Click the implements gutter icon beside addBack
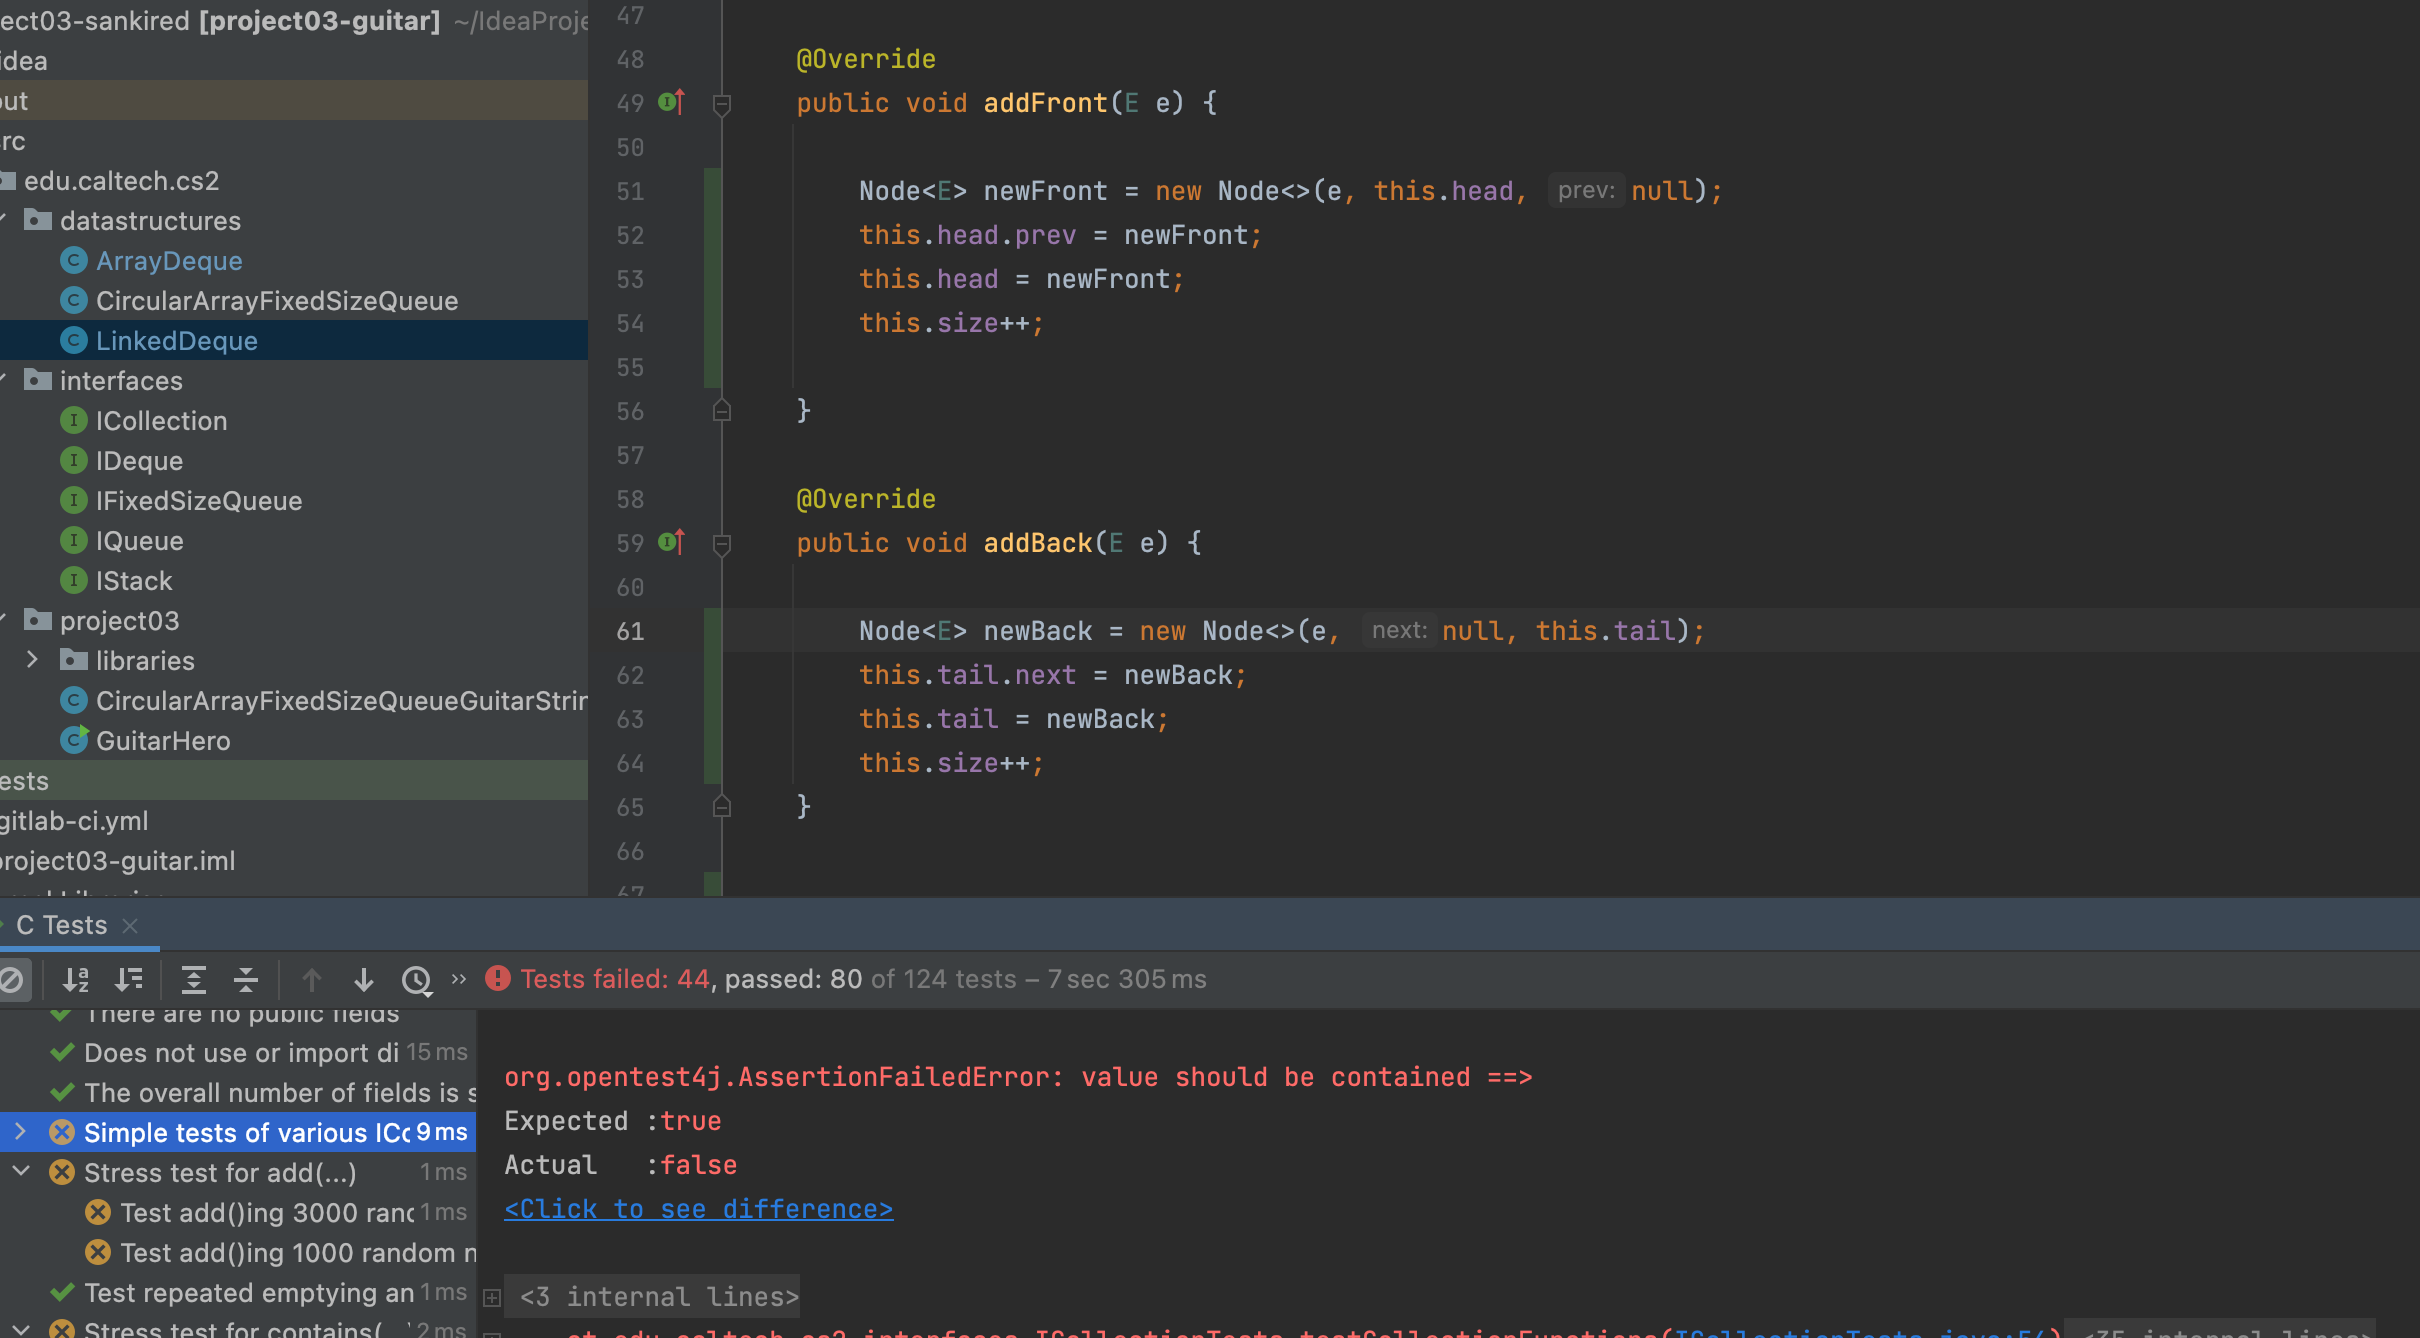 671,542
